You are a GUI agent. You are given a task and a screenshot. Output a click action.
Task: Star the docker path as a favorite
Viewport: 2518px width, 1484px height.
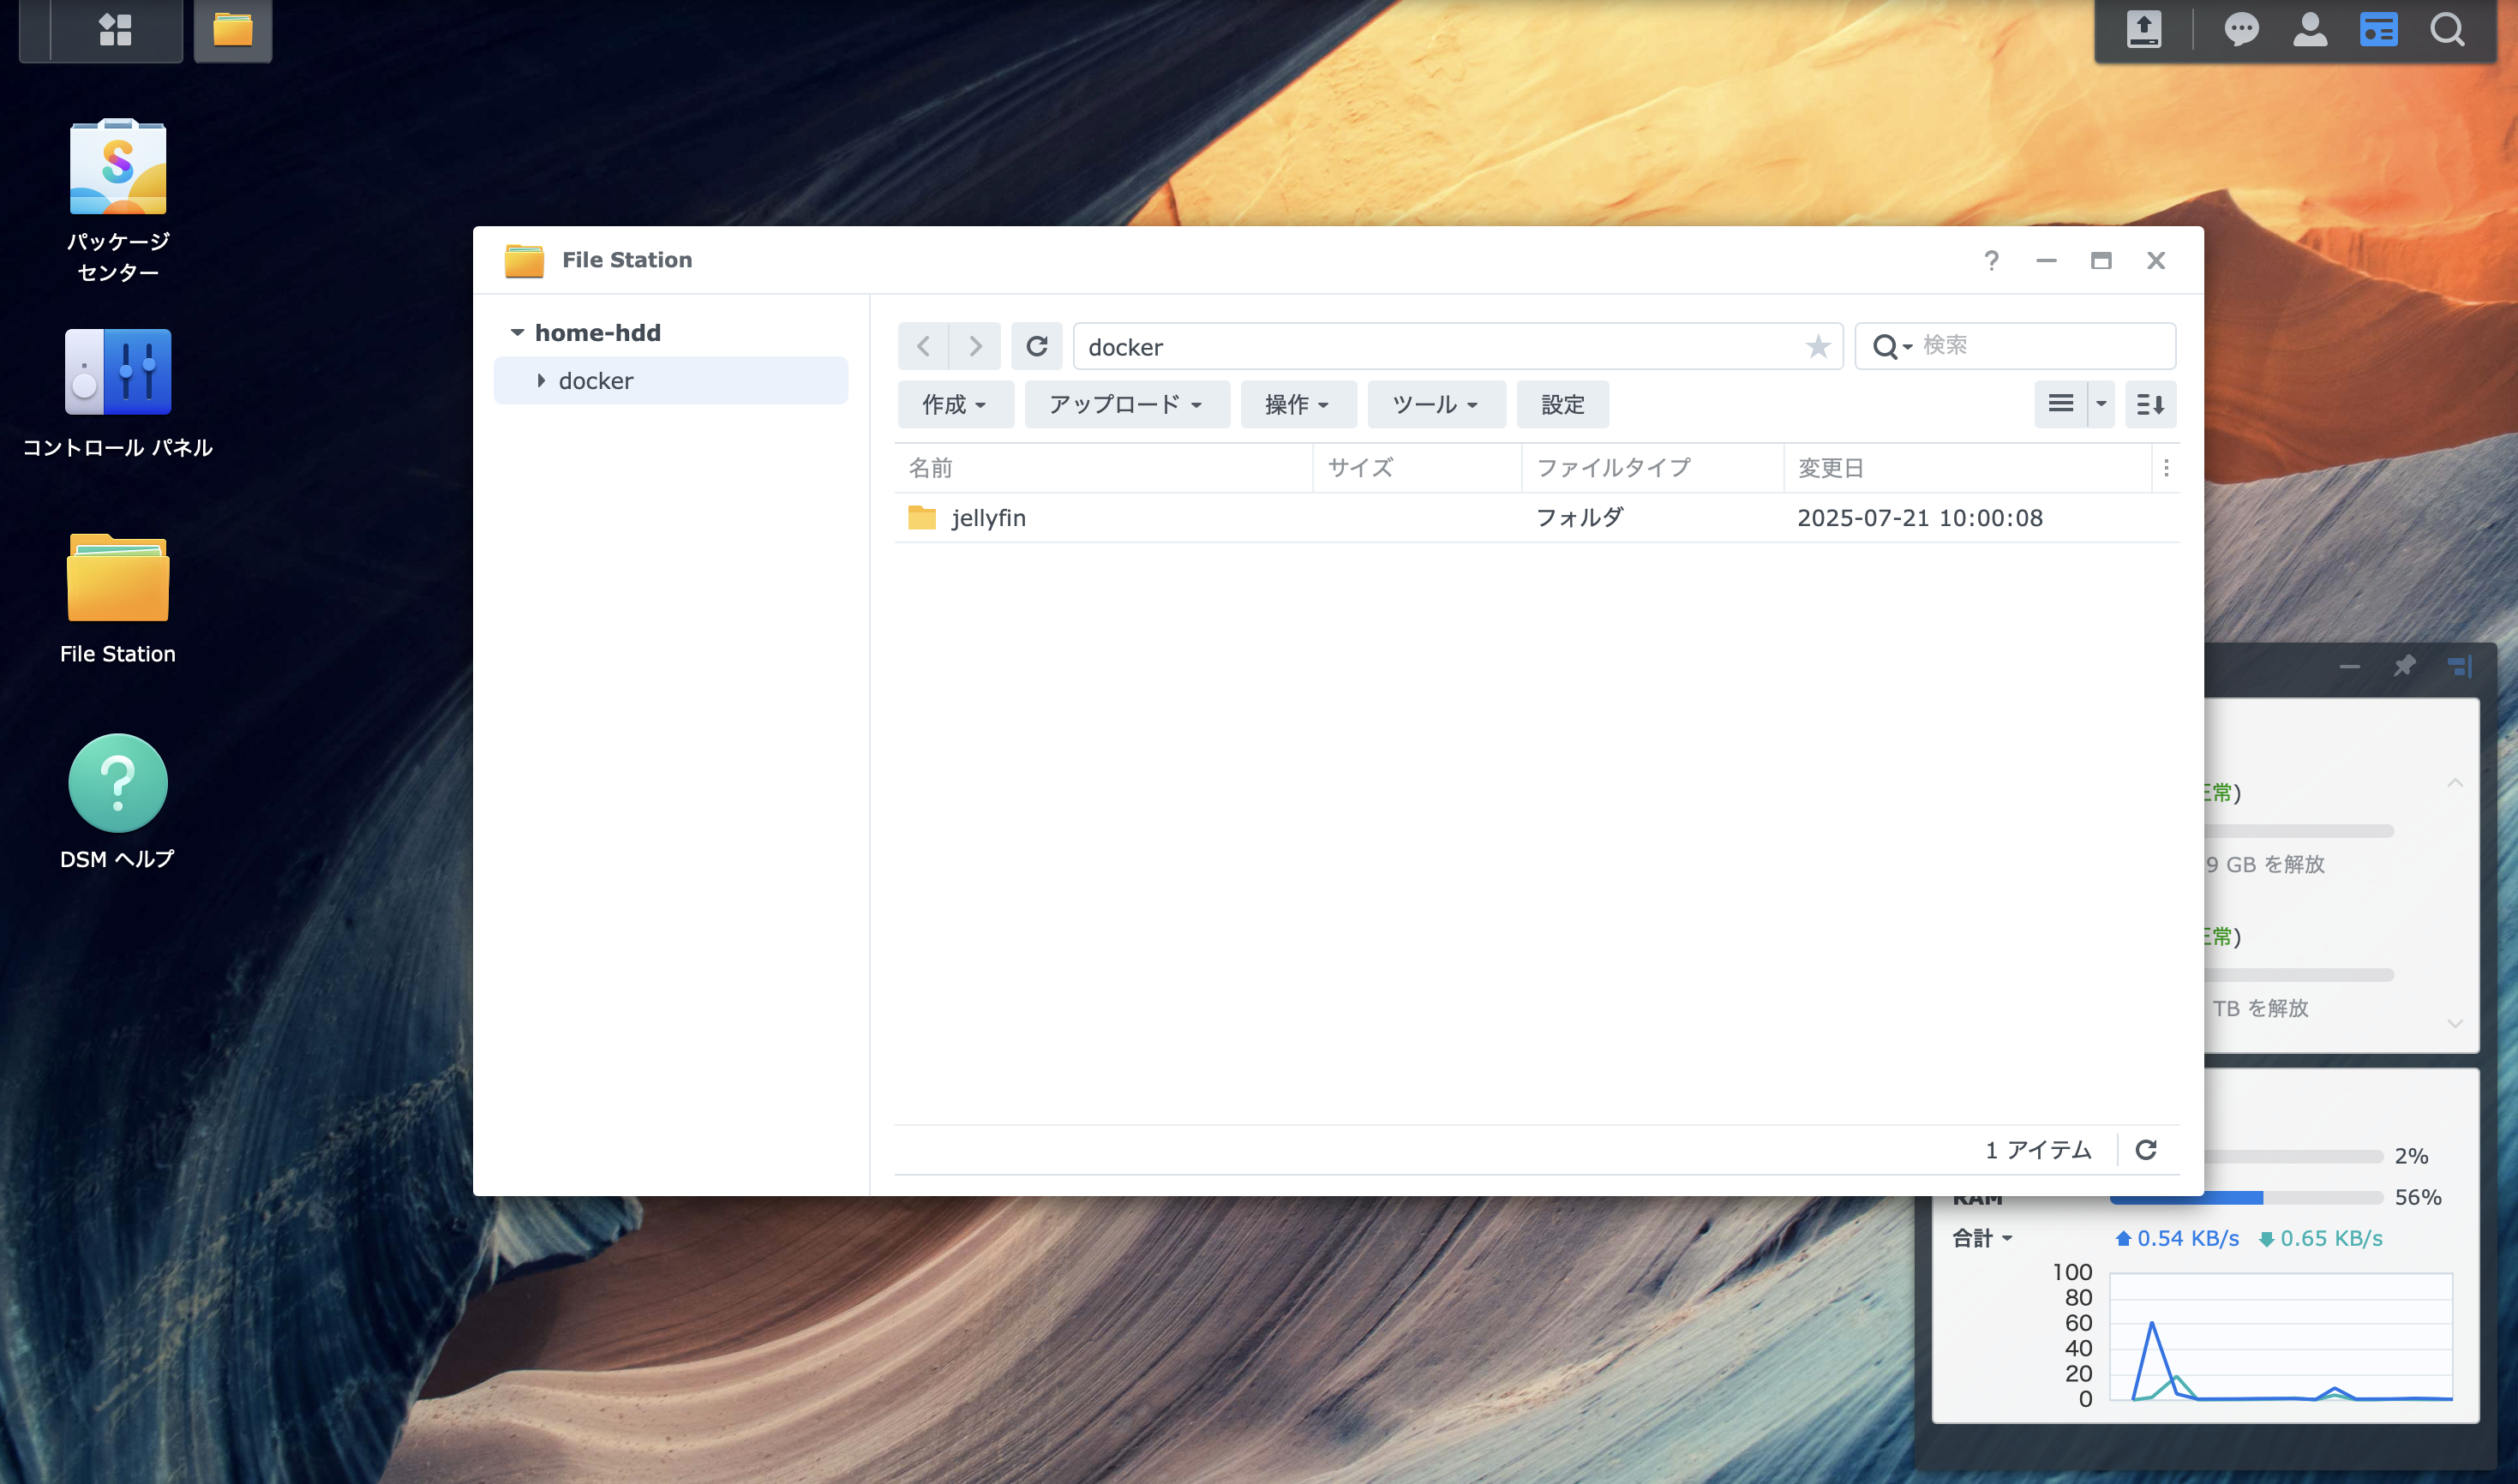point(1817,346)
